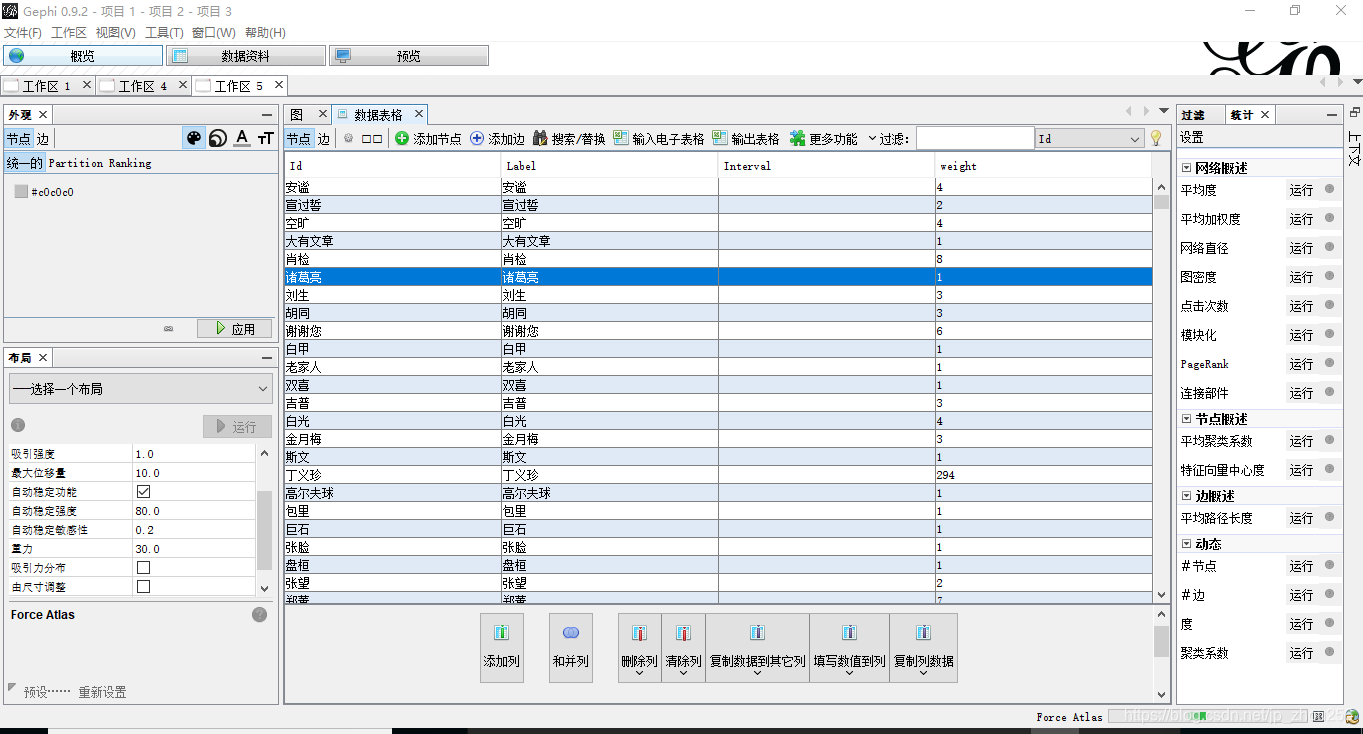Open the presets (预设) menu

pyautogui.click(x=47, y=692)
